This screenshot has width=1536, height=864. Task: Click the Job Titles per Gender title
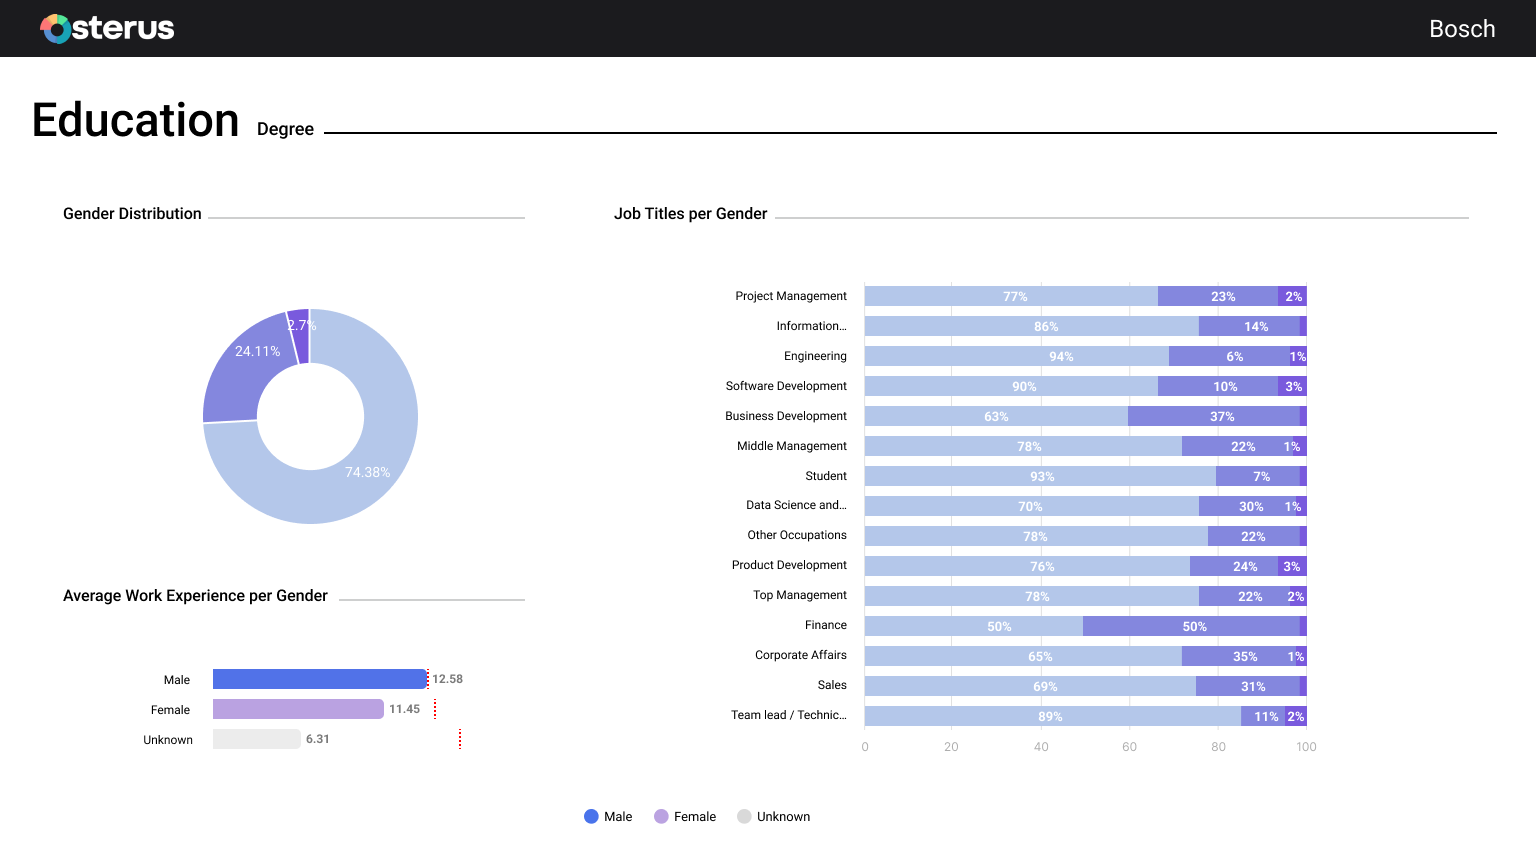click(691, 214)
